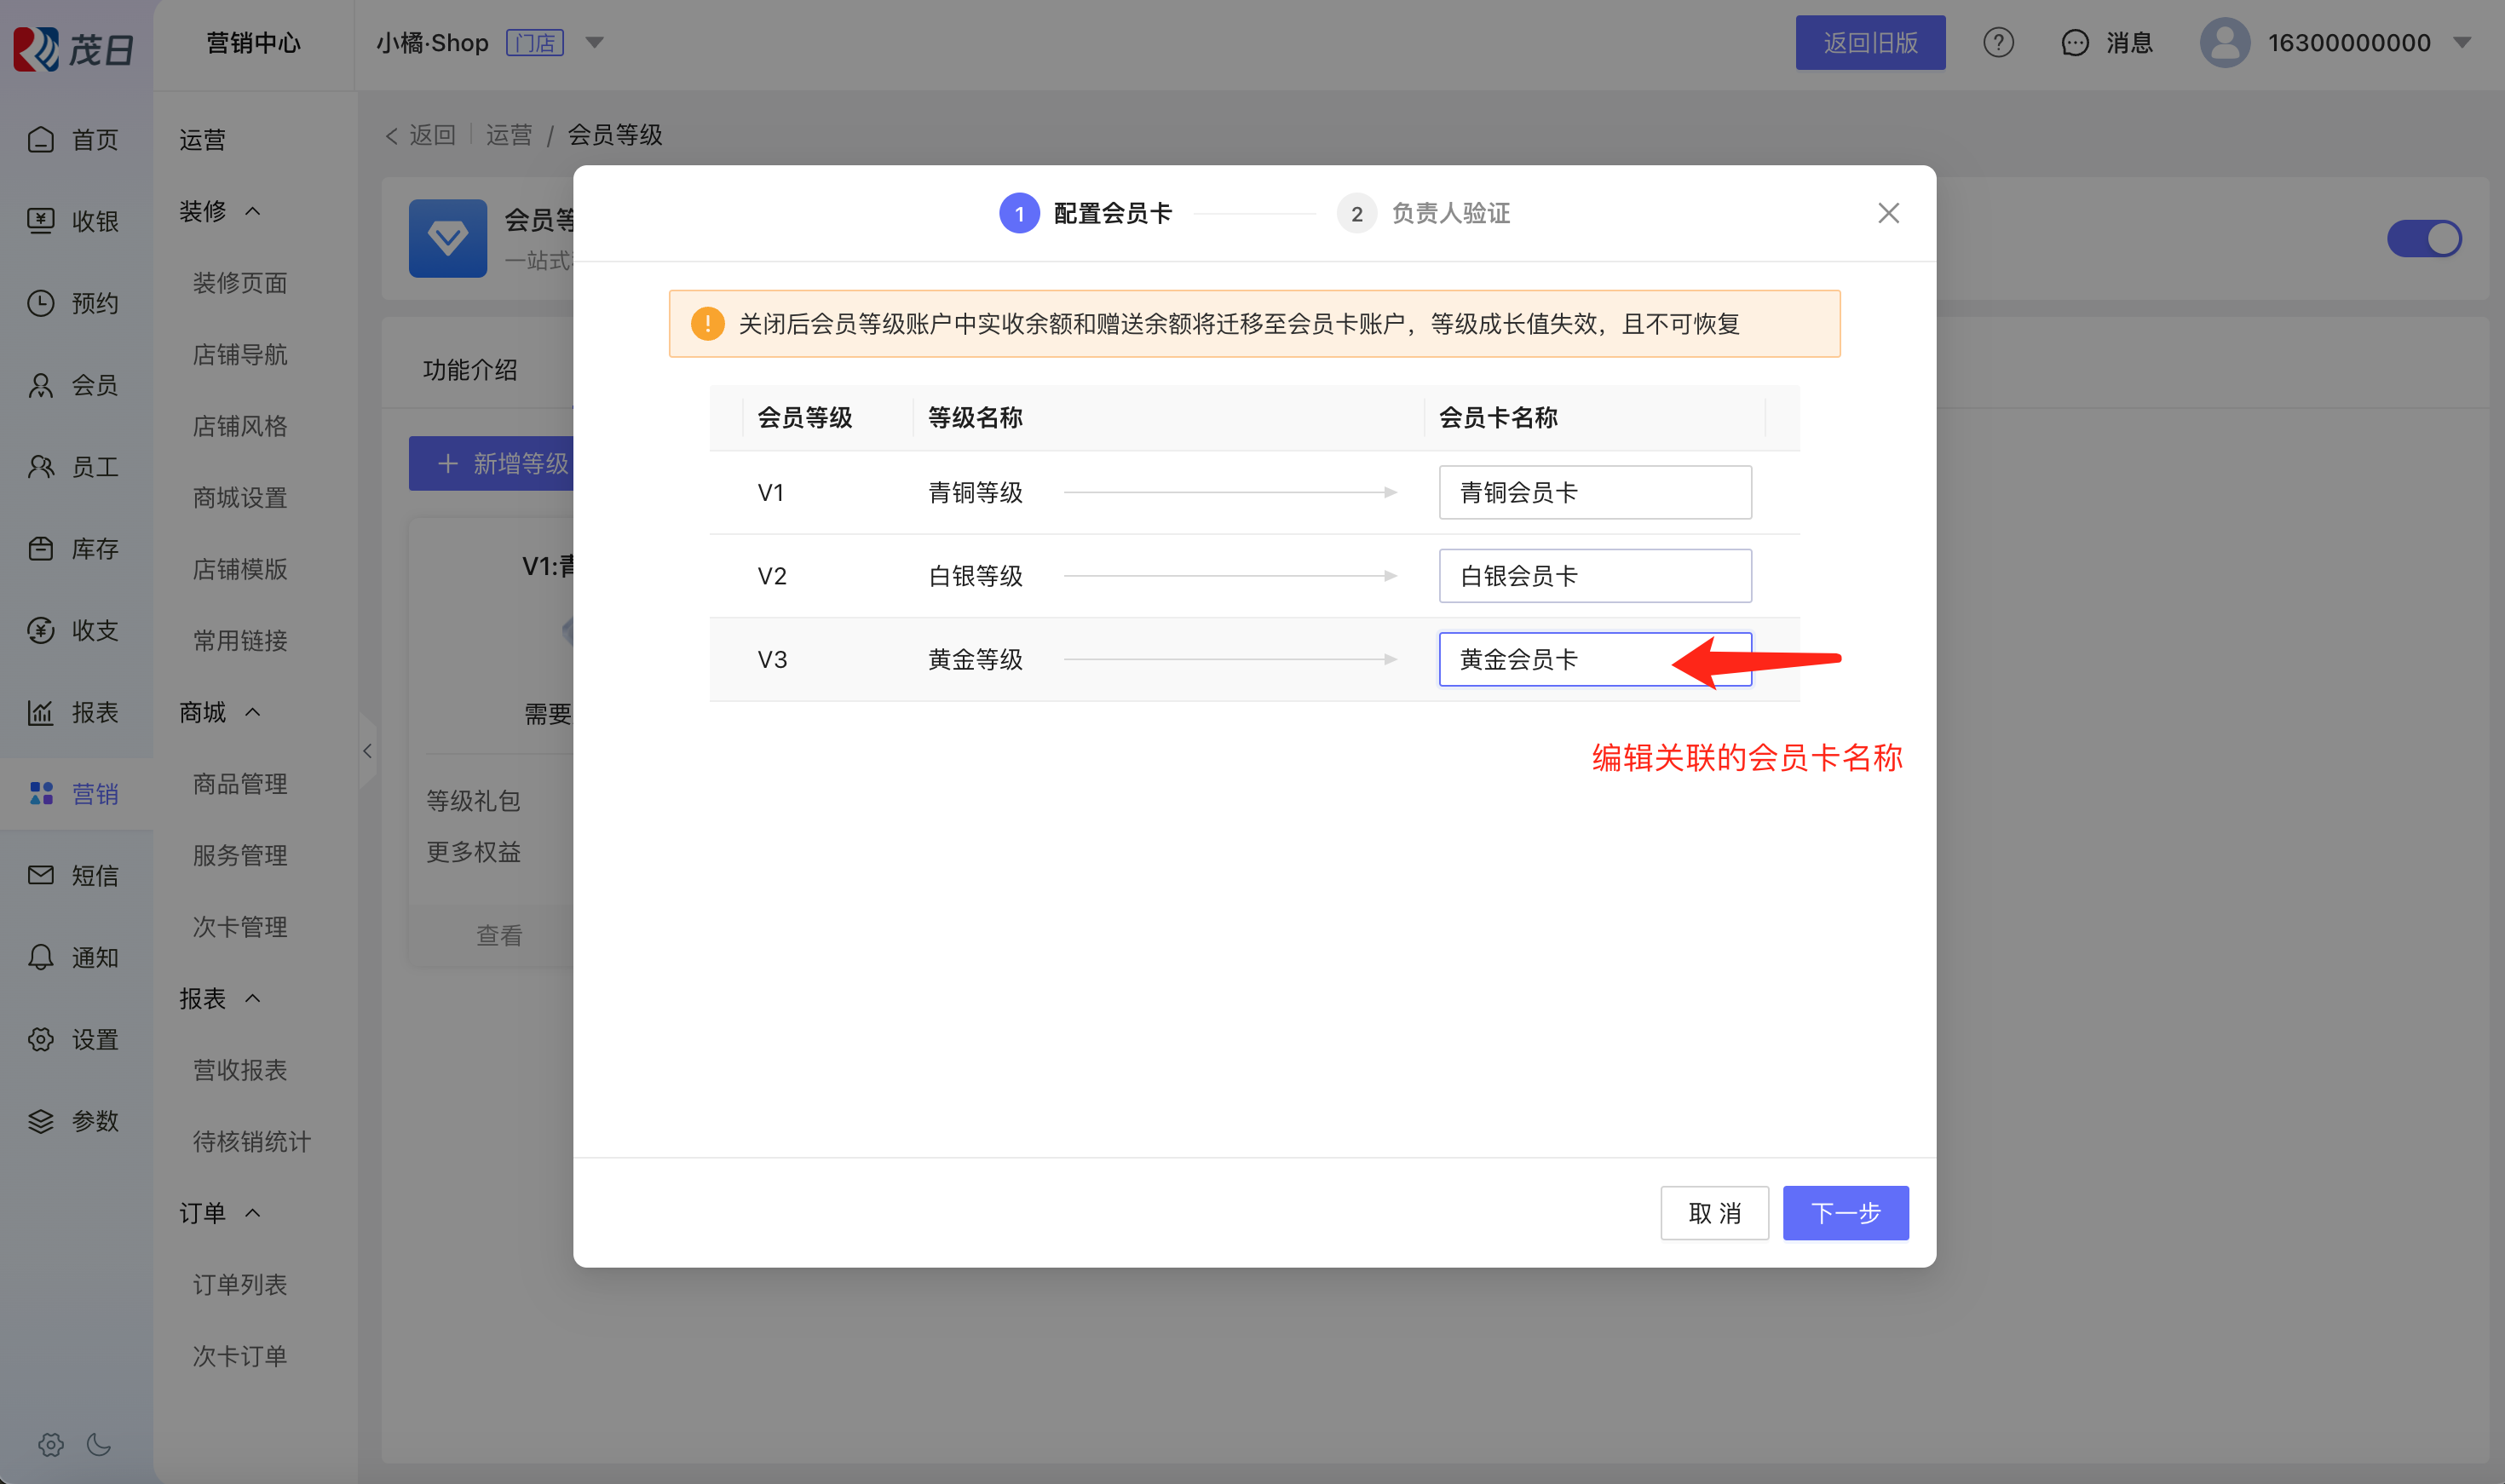The image size is (2505, 1484).
Task: Open the 报表 chart icon in sidebar
Action: click(x=41, y=712)
